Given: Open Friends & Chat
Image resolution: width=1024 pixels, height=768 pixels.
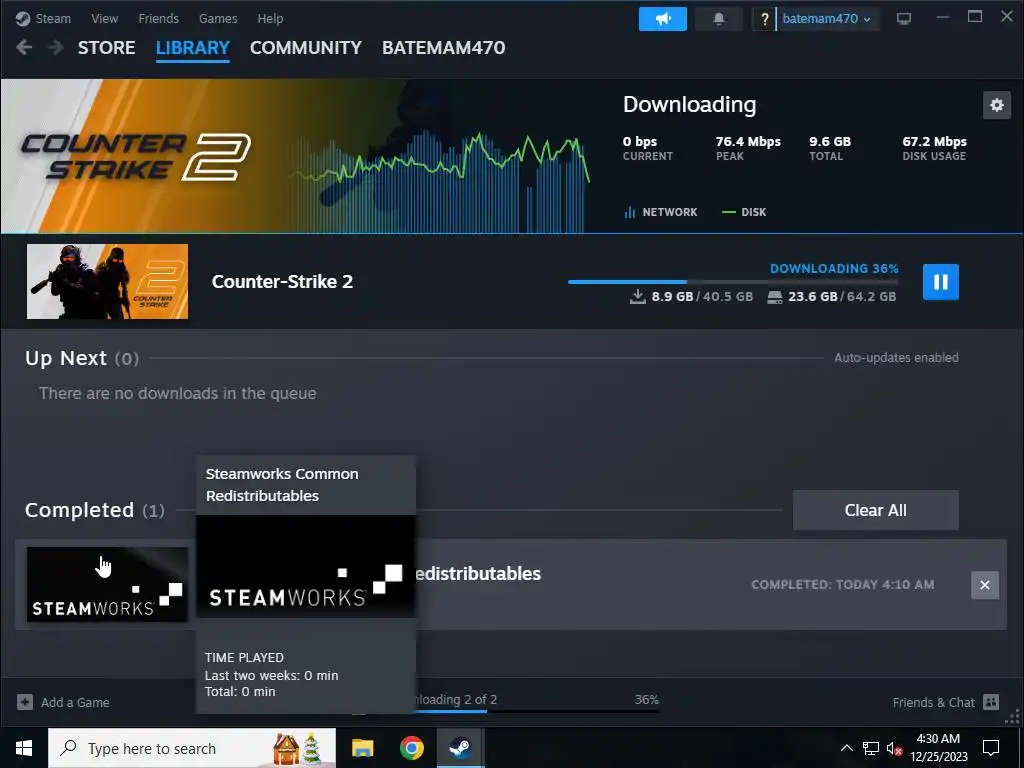Looking at the screenshot, I should point(933,703).
